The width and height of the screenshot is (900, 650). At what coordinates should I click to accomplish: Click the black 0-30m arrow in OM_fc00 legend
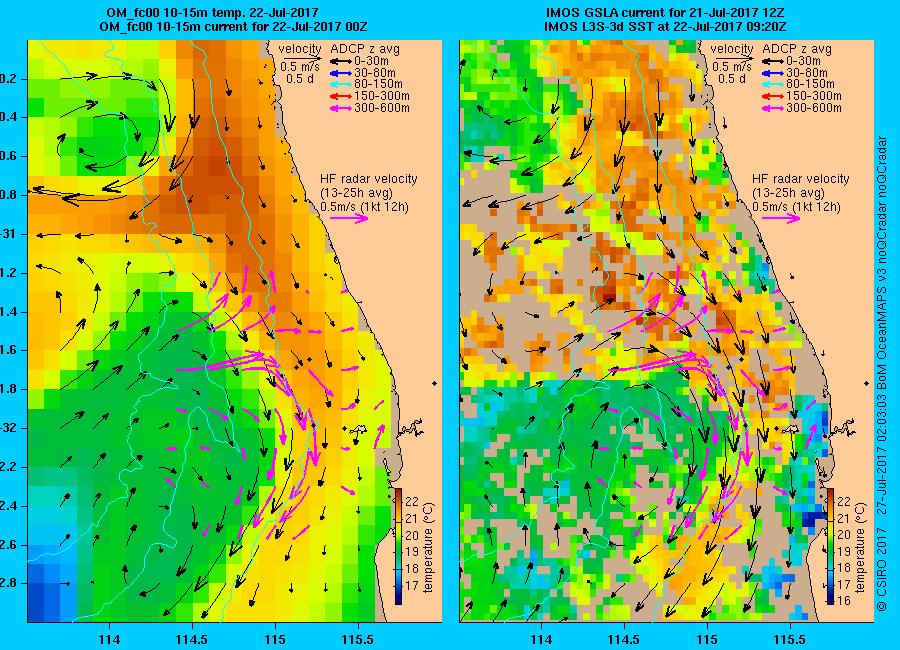pos(340,61)
